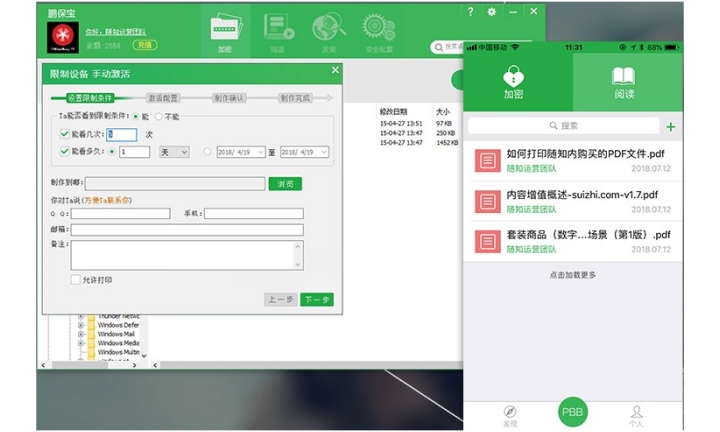Toggle the 能看几次 checkbox
720x432 pixels.
tap(65, 134)
